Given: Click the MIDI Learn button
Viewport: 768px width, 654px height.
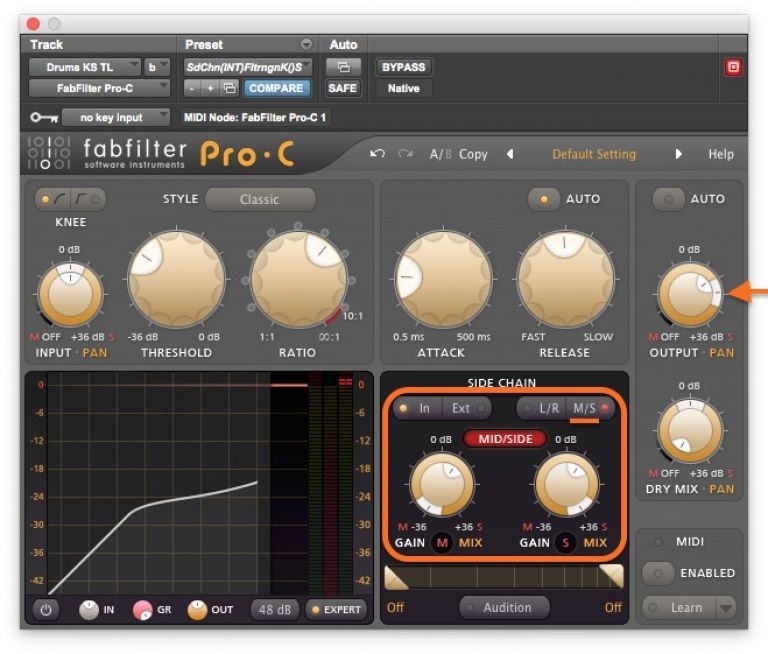Looking at the screenshot, I should 679,608.
